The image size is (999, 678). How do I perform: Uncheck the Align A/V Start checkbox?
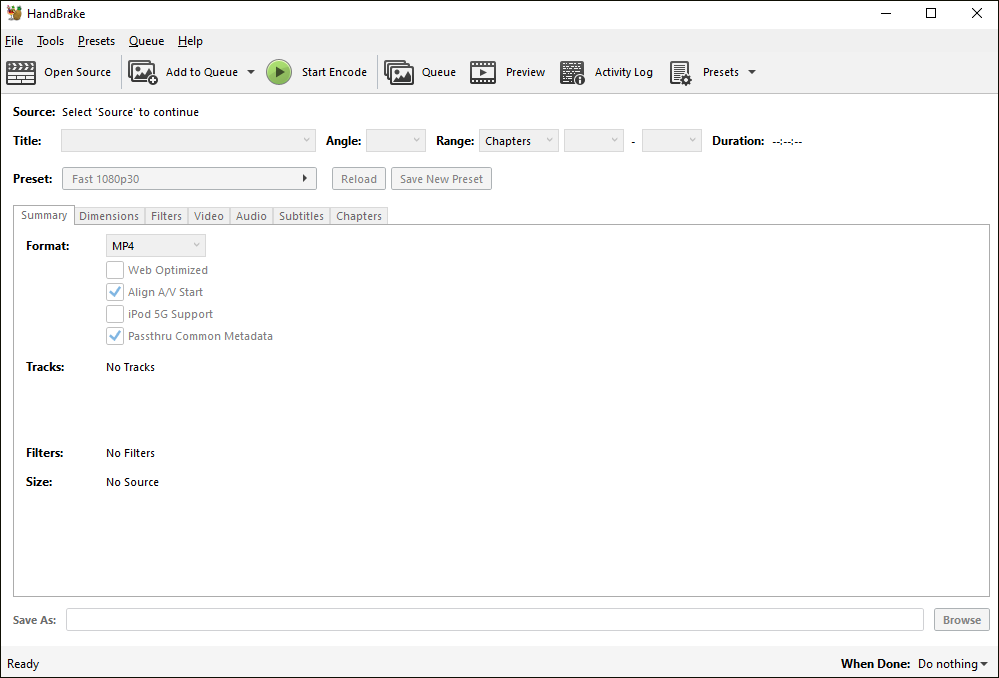115,292
